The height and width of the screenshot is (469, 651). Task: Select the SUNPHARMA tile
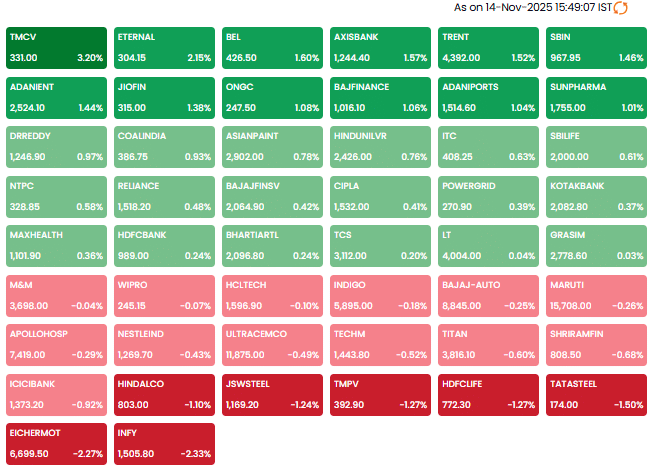coord(596,96)
